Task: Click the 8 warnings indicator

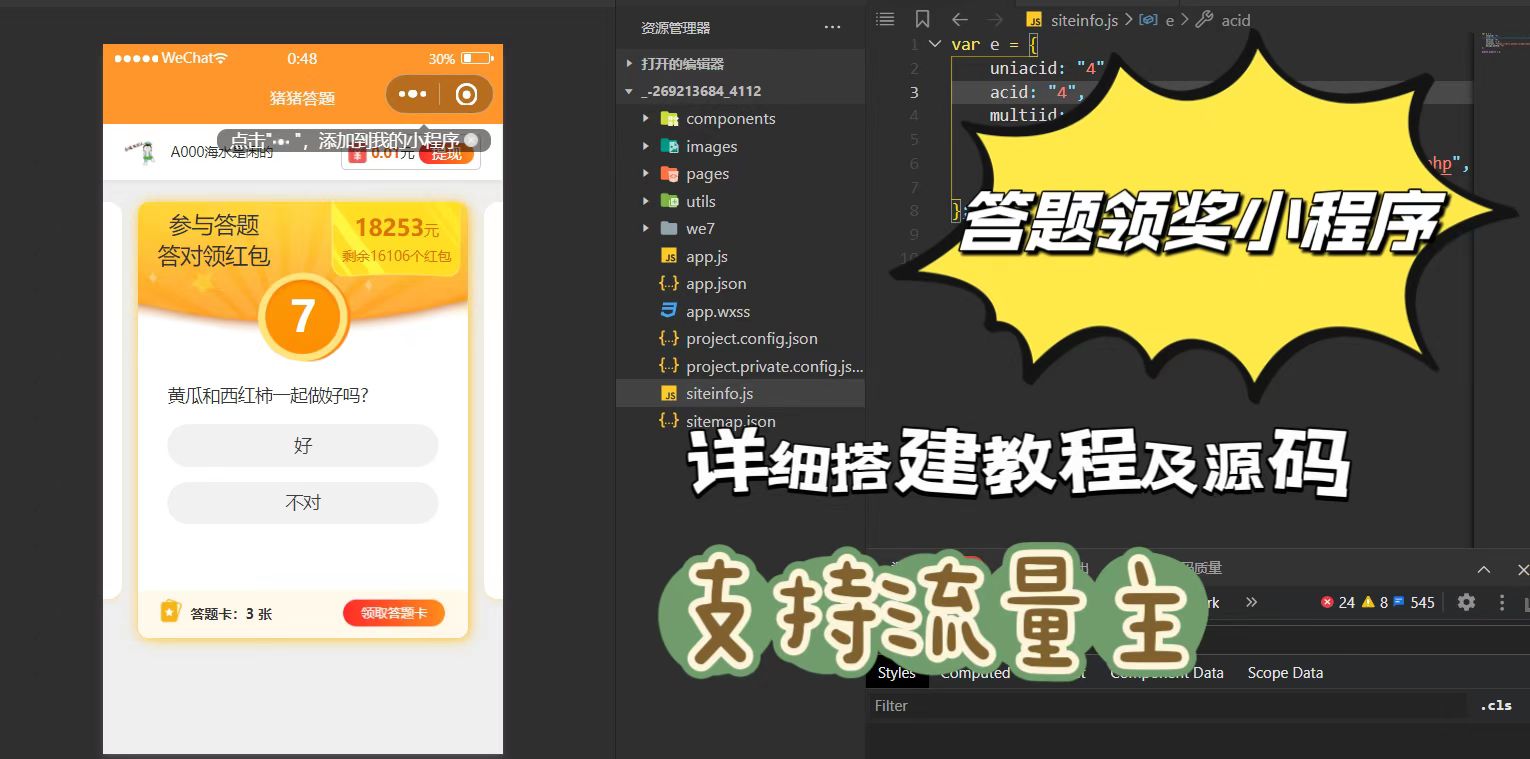Action: (x=1376, y=602)
